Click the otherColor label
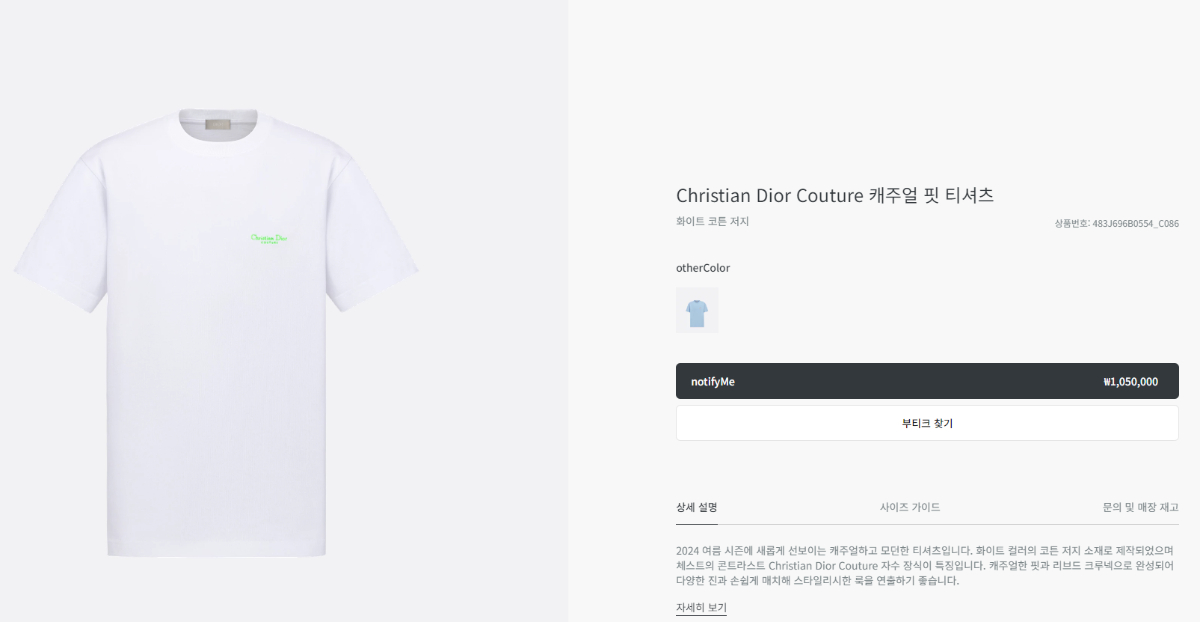The height and width of the screenshot is (622, 1200). point(703,268)
